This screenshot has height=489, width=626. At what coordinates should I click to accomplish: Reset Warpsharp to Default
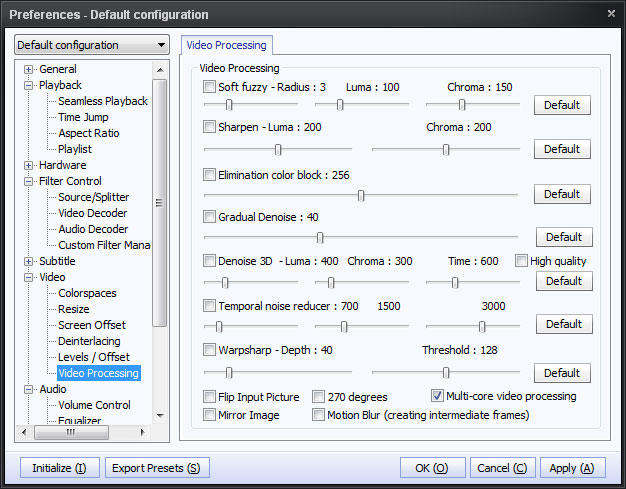(562, 373)
